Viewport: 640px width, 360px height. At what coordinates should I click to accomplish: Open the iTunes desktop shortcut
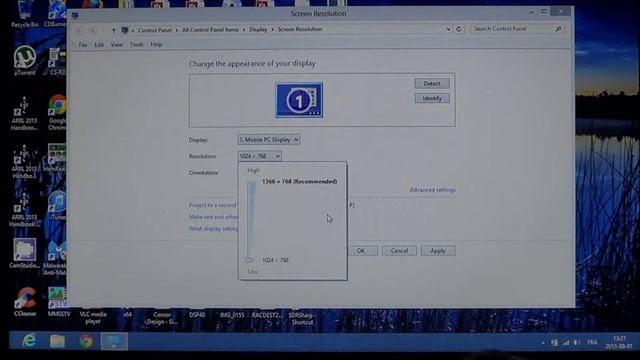coord(58,205)
